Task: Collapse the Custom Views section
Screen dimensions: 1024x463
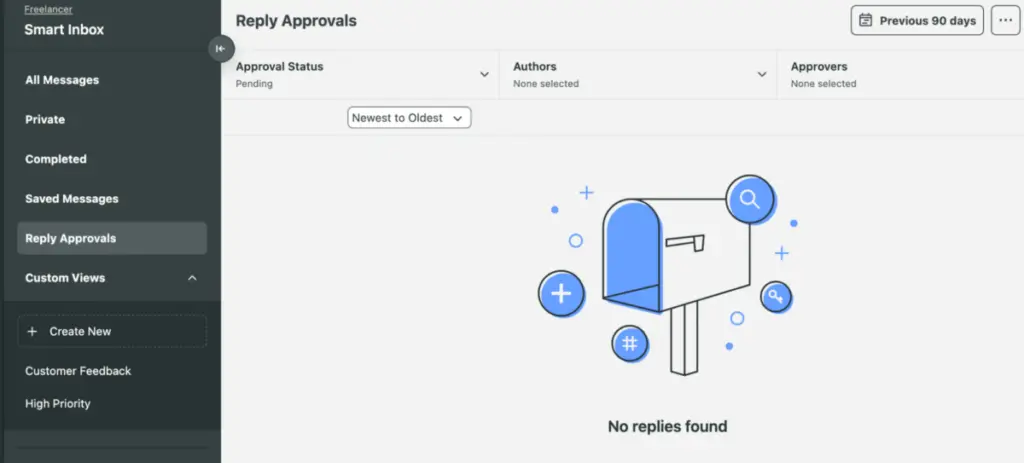Action: point(193,278)
